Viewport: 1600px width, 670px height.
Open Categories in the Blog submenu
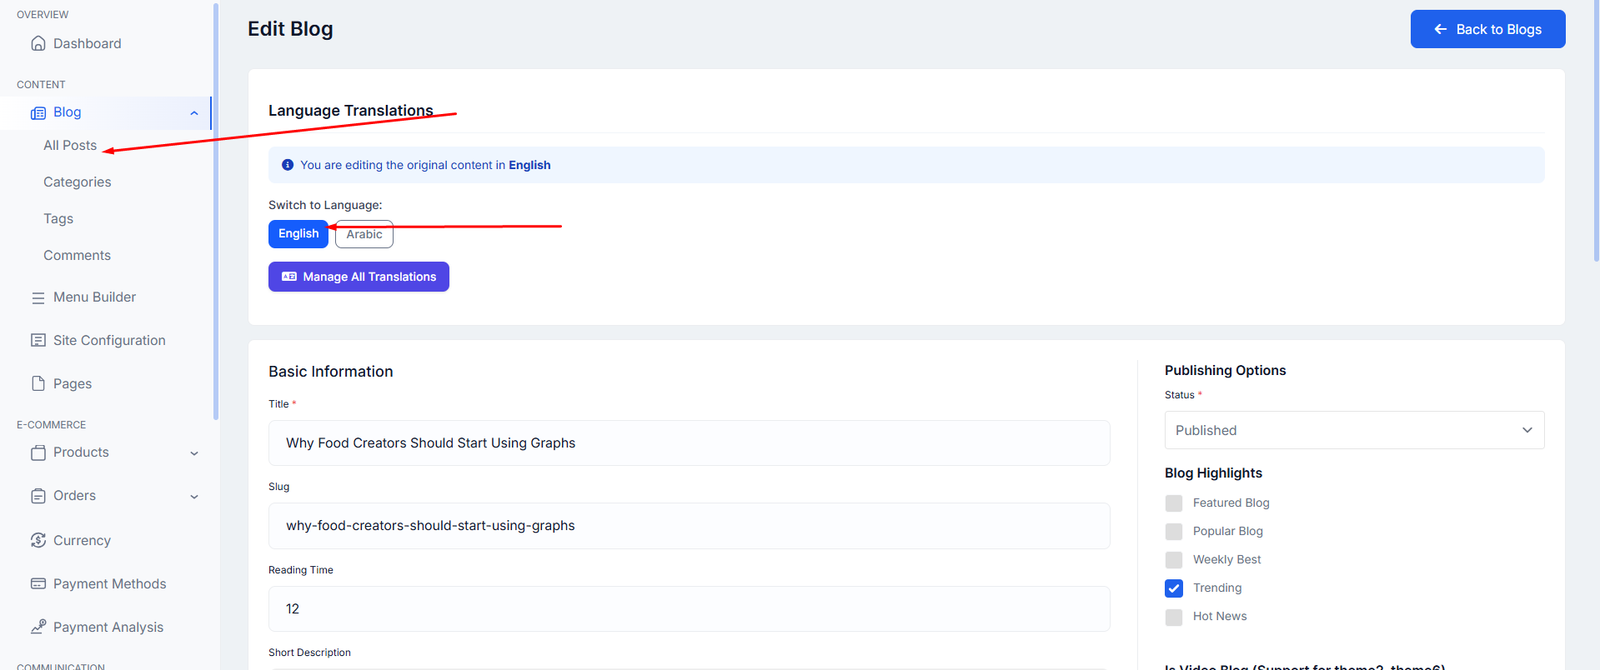77,182
